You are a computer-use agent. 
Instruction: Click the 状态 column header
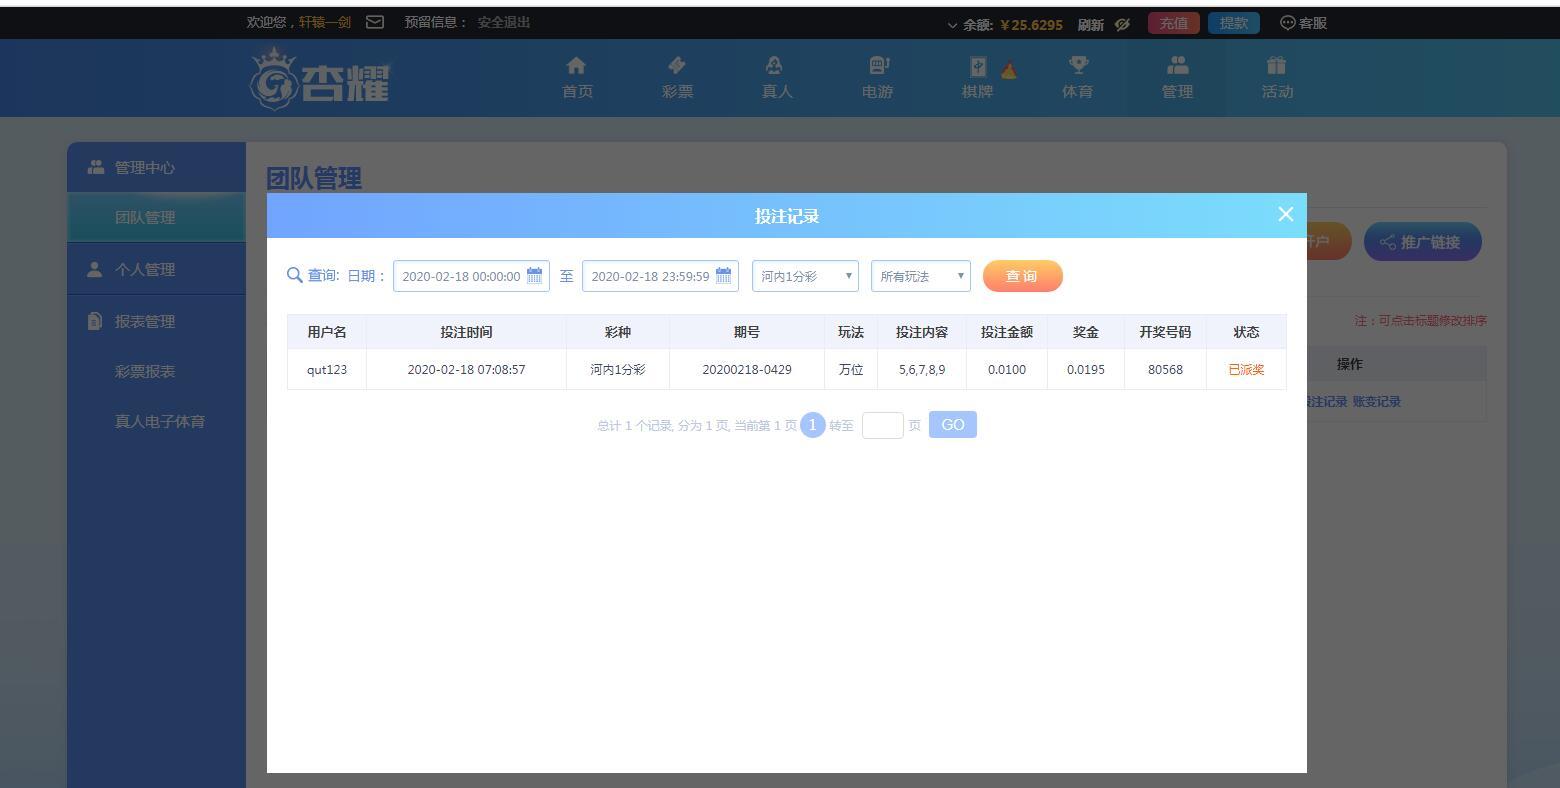tap(1246, 332)
